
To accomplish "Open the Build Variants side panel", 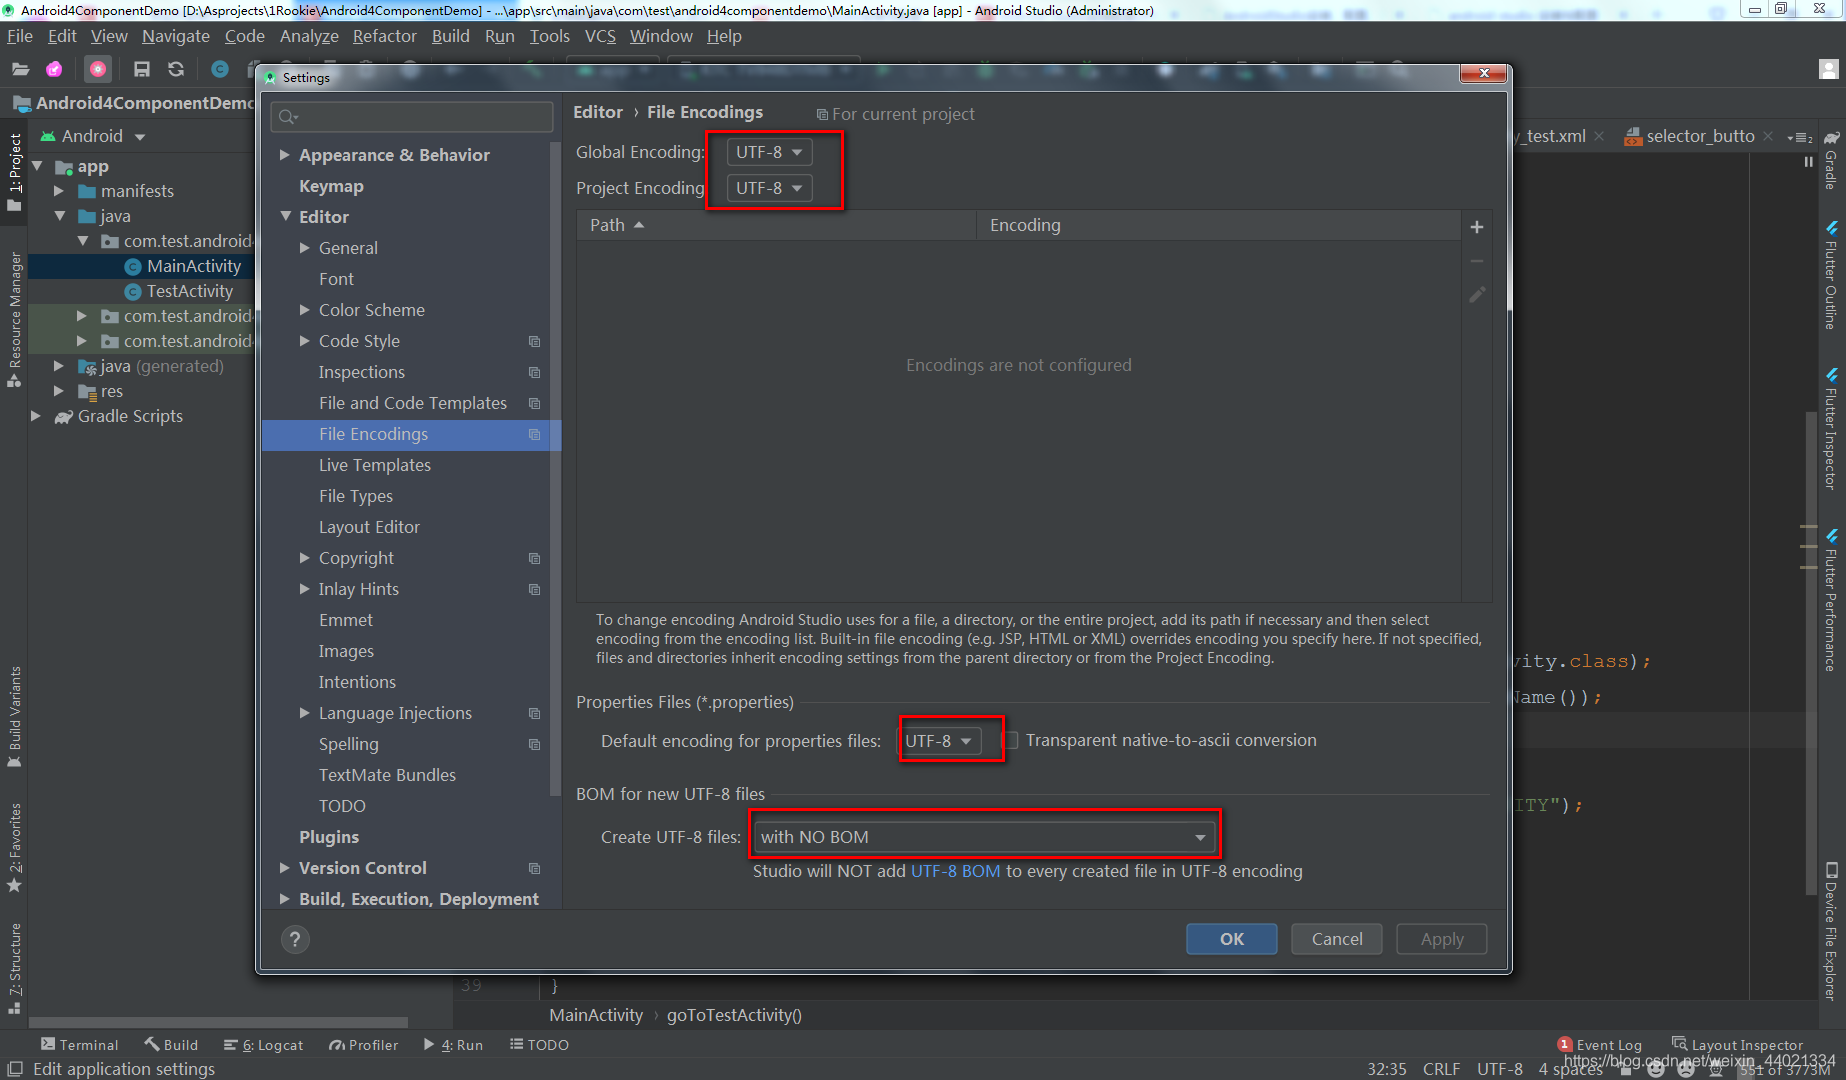I will (14, 717).
